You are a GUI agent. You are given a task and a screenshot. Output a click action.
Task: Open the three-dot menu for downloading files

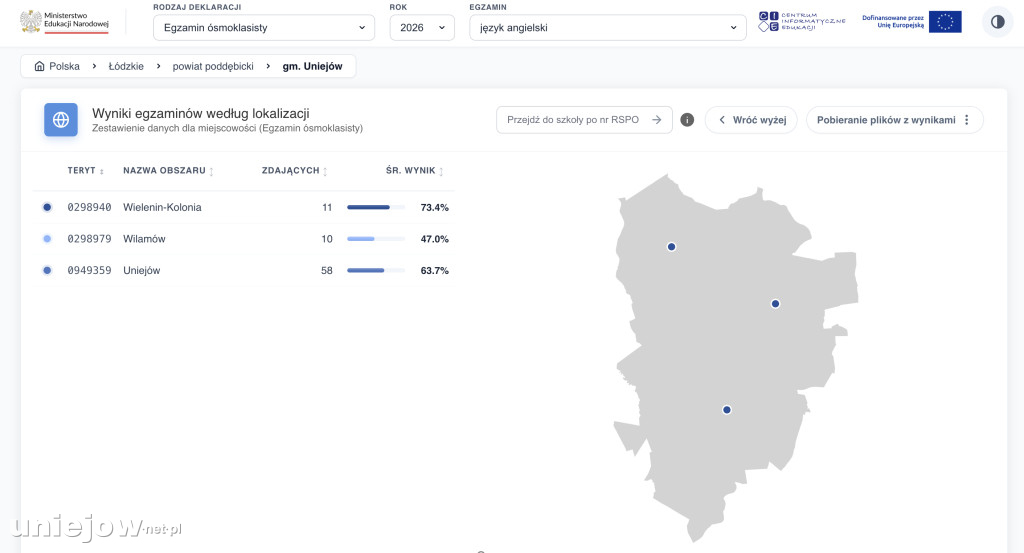point(967,119)
